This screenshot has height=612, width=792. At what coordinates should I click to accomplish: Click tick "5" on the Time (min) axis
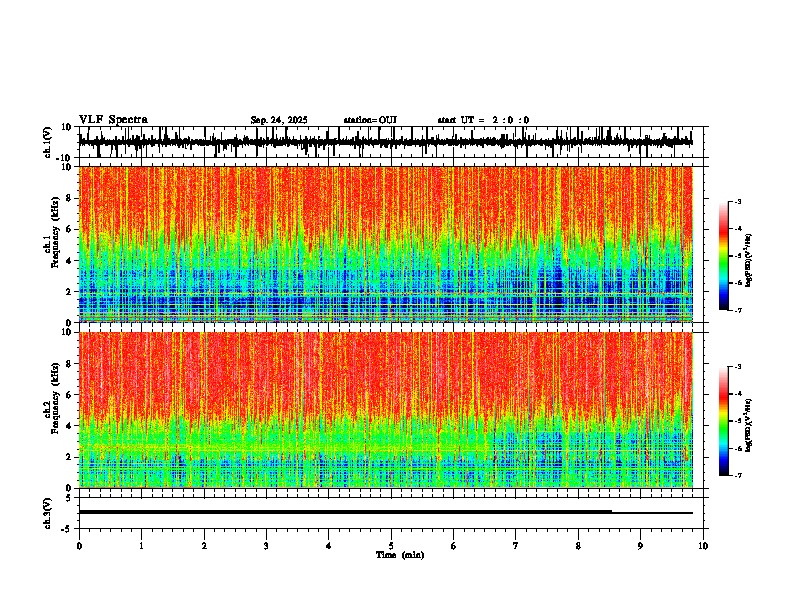(x=391, y=546)
